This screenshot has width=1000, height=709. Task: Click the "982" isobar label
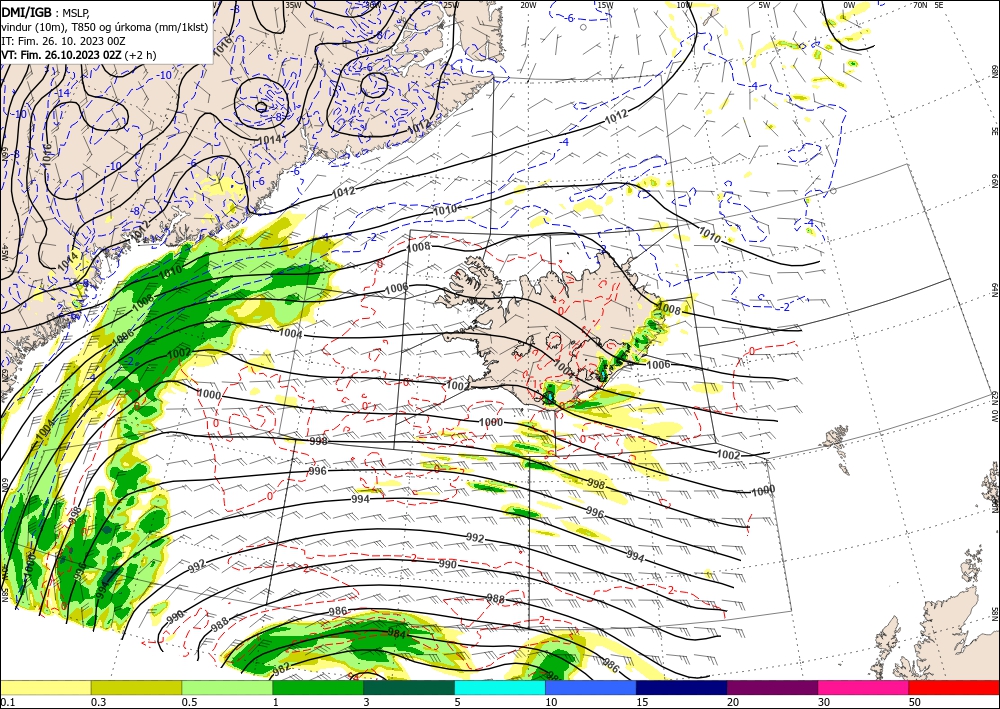[281, 668]
